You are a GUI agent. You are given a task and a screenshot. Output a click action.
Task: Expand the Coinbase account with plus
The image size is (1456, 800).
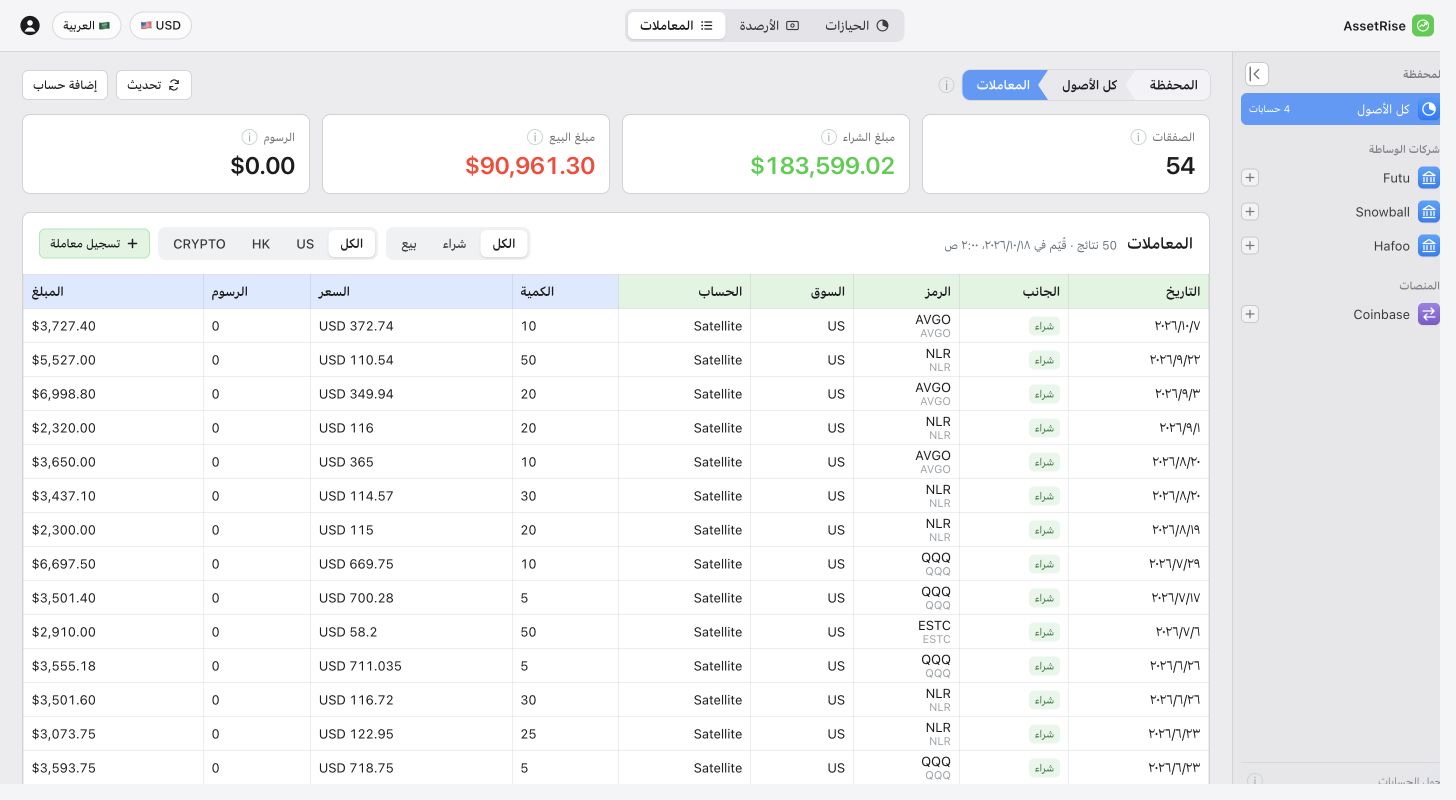tap(1249, 314)
